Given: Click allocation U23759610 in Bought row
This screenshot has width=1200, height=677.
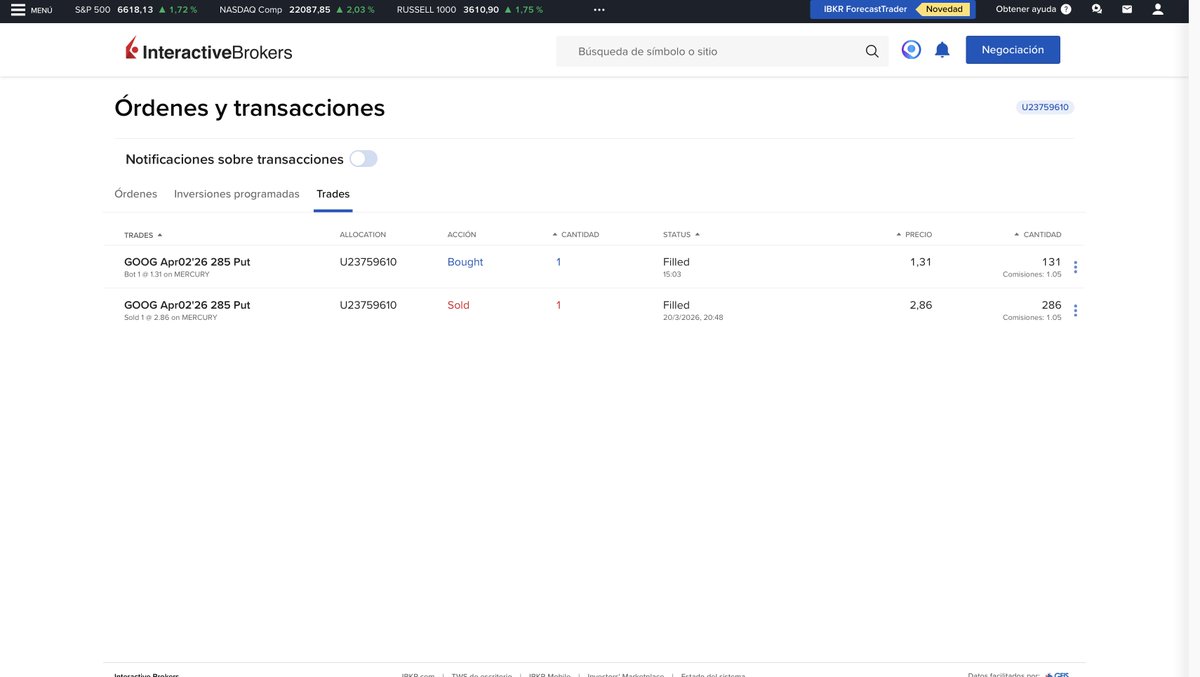Looking at the screenshot, I should pos(368,262).
